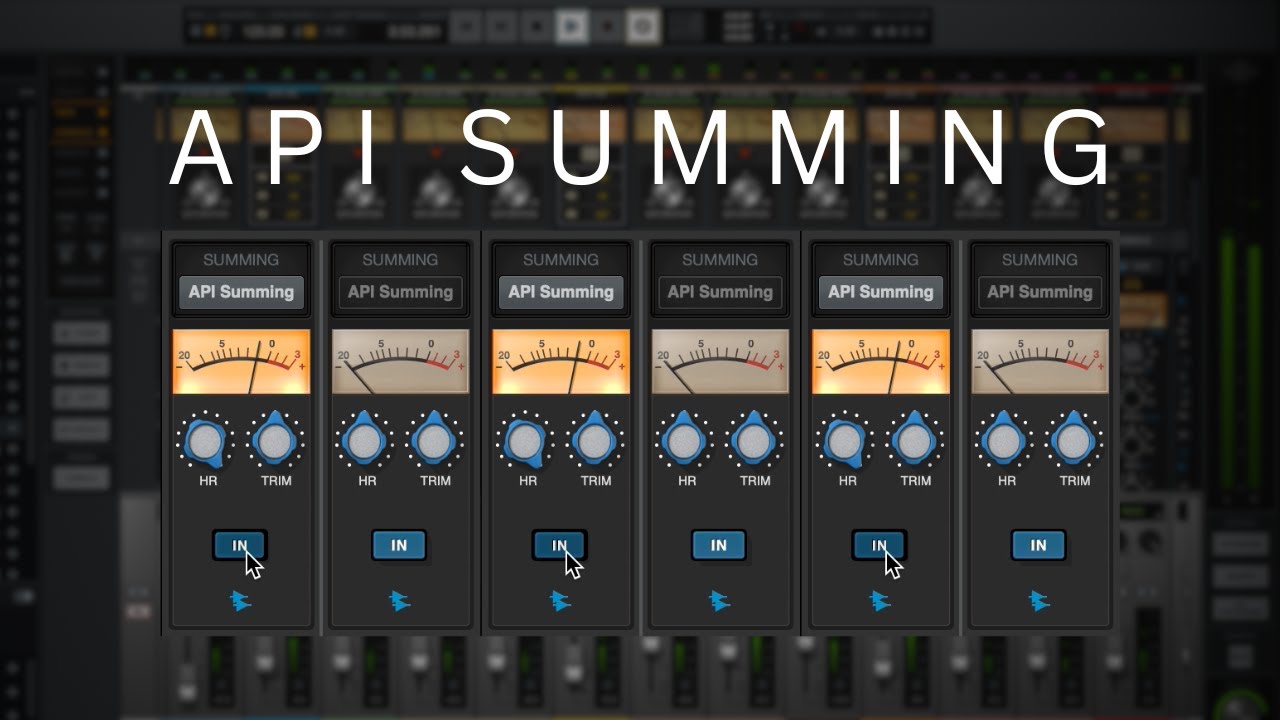Click the unlit VU meter on the sixth strip
Viewport: 1280px width, 720px height.
pos(1040,362)
